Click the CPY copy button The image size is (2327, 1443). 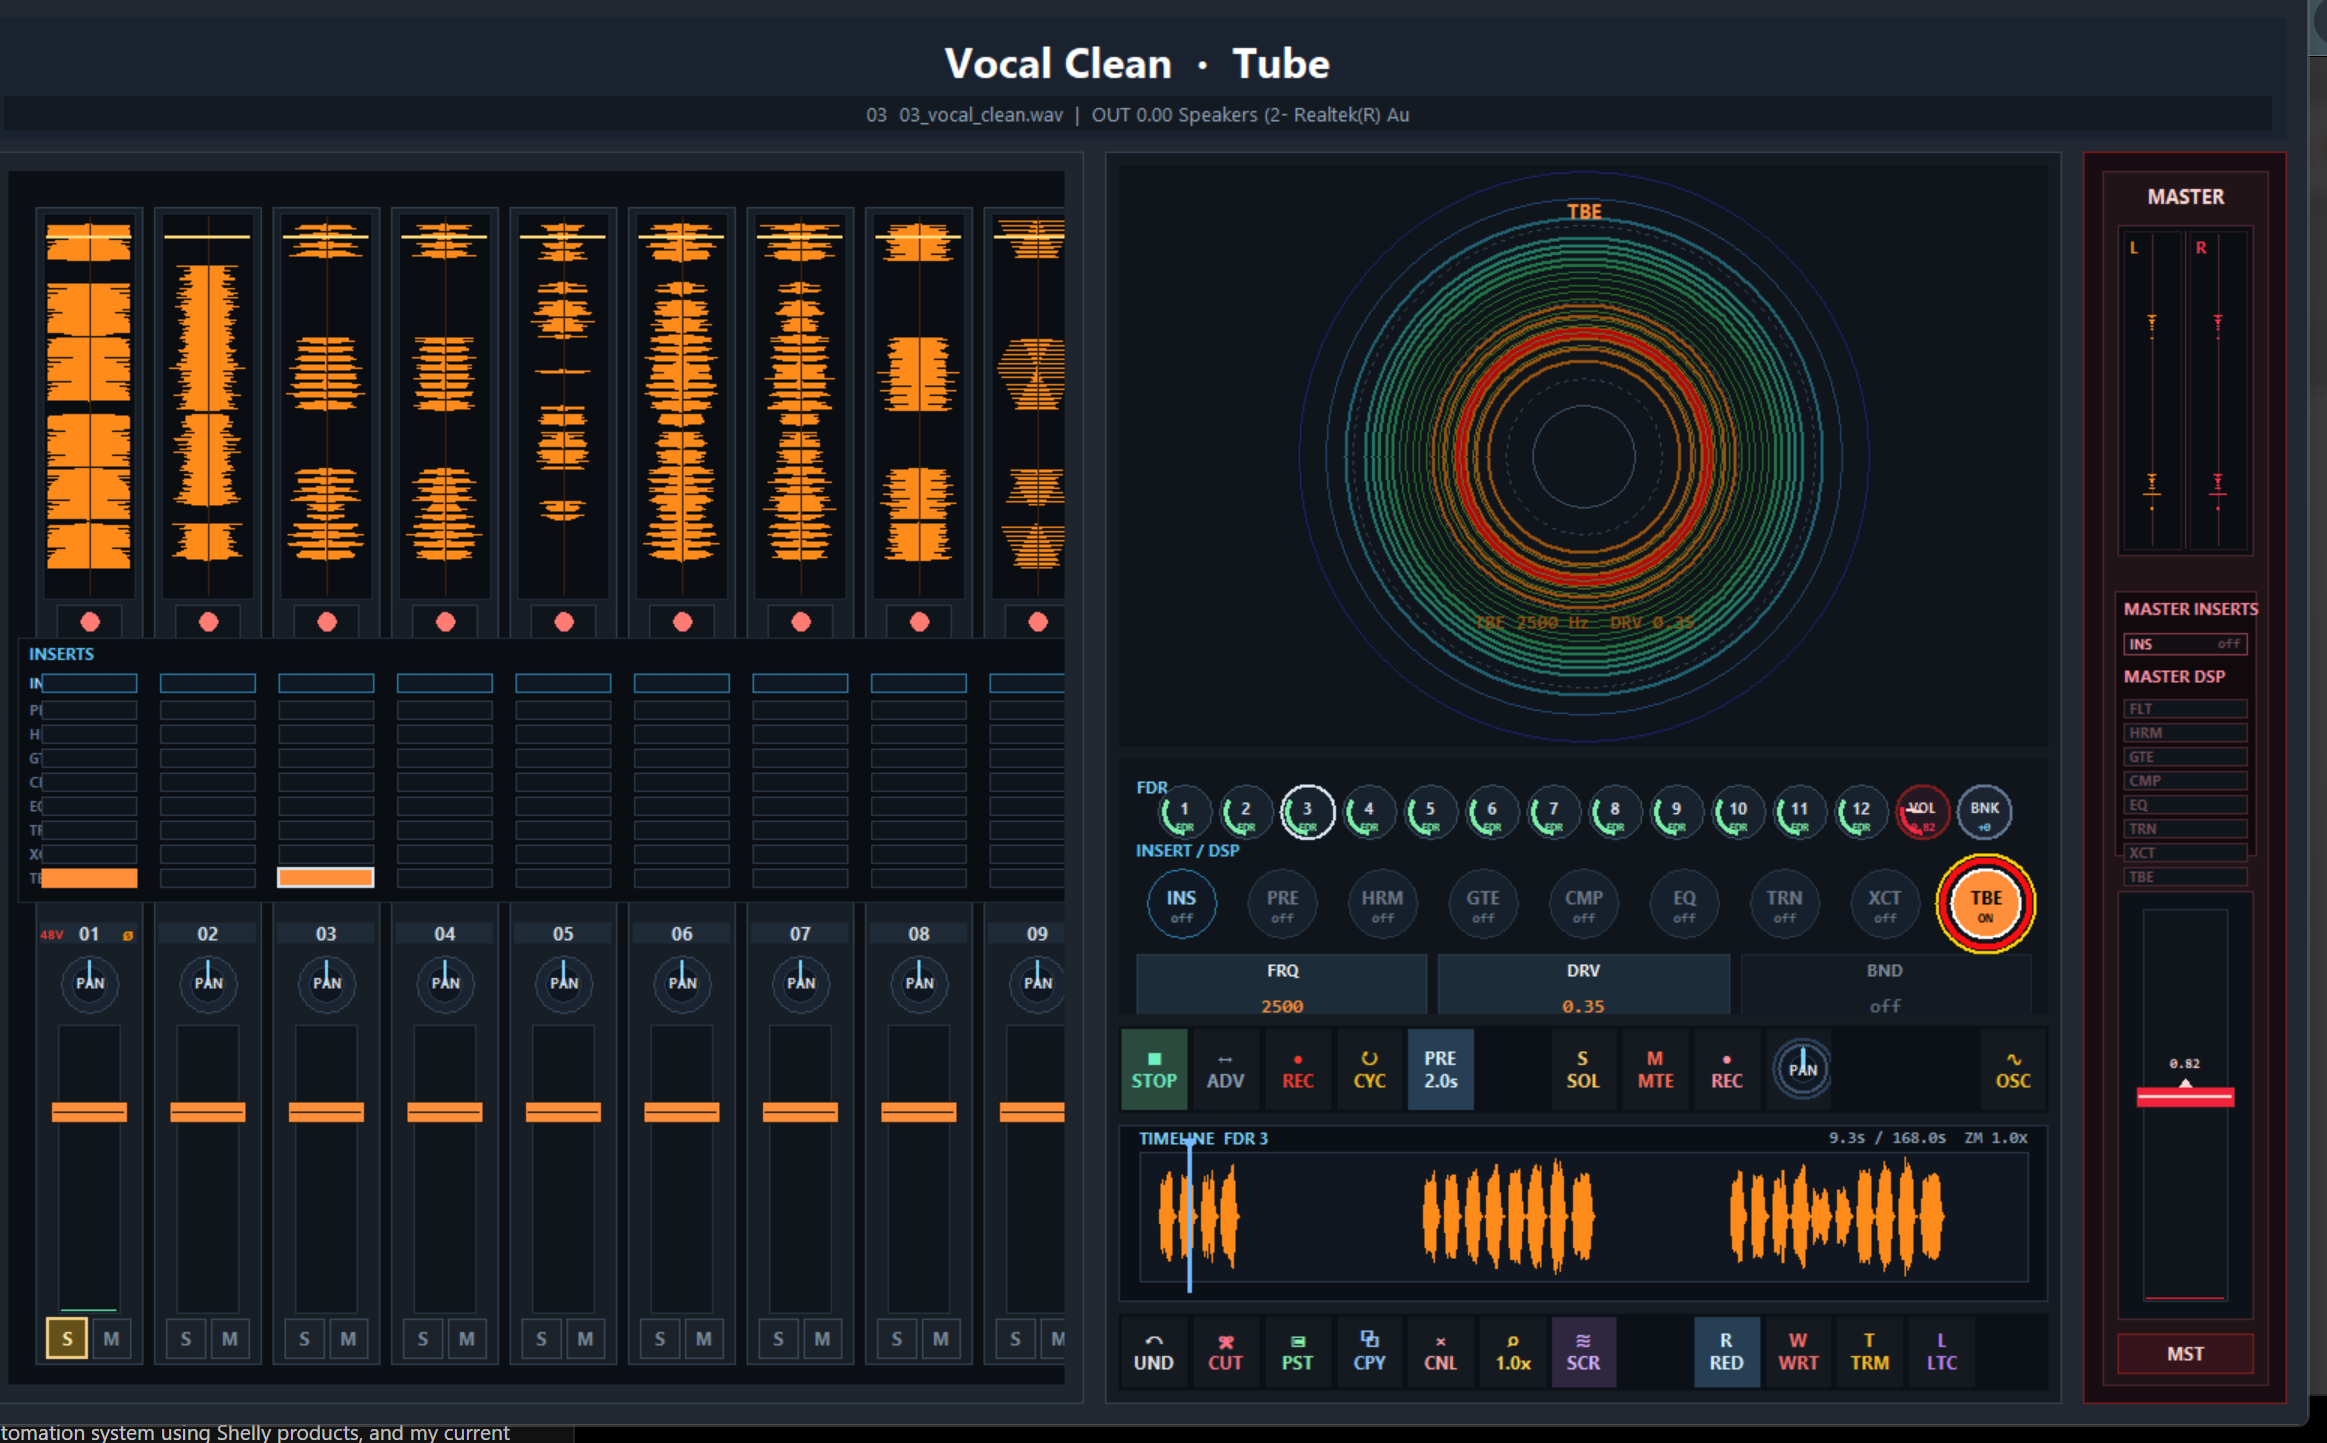1369,1351
